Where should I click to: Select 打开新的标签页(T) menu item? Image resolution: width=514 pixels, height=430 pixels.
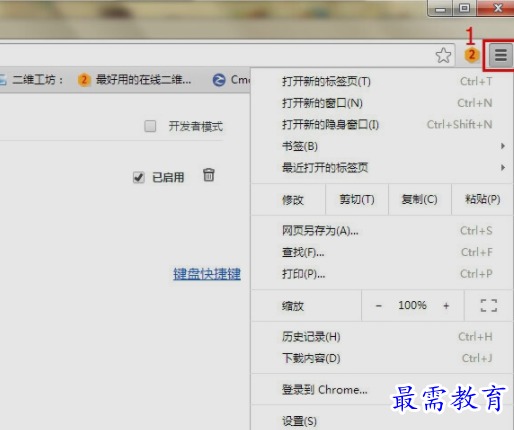point(382,81)
